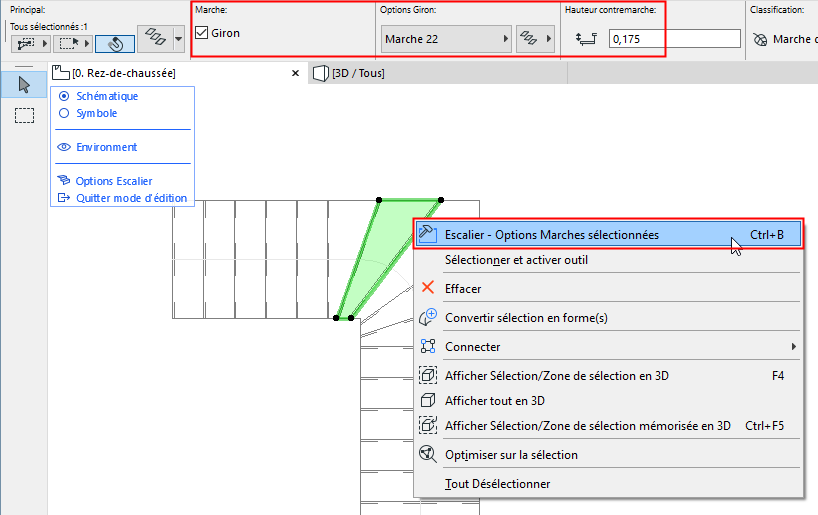Click the red X delete icon

pyautogui.click(x=428, y=288)
